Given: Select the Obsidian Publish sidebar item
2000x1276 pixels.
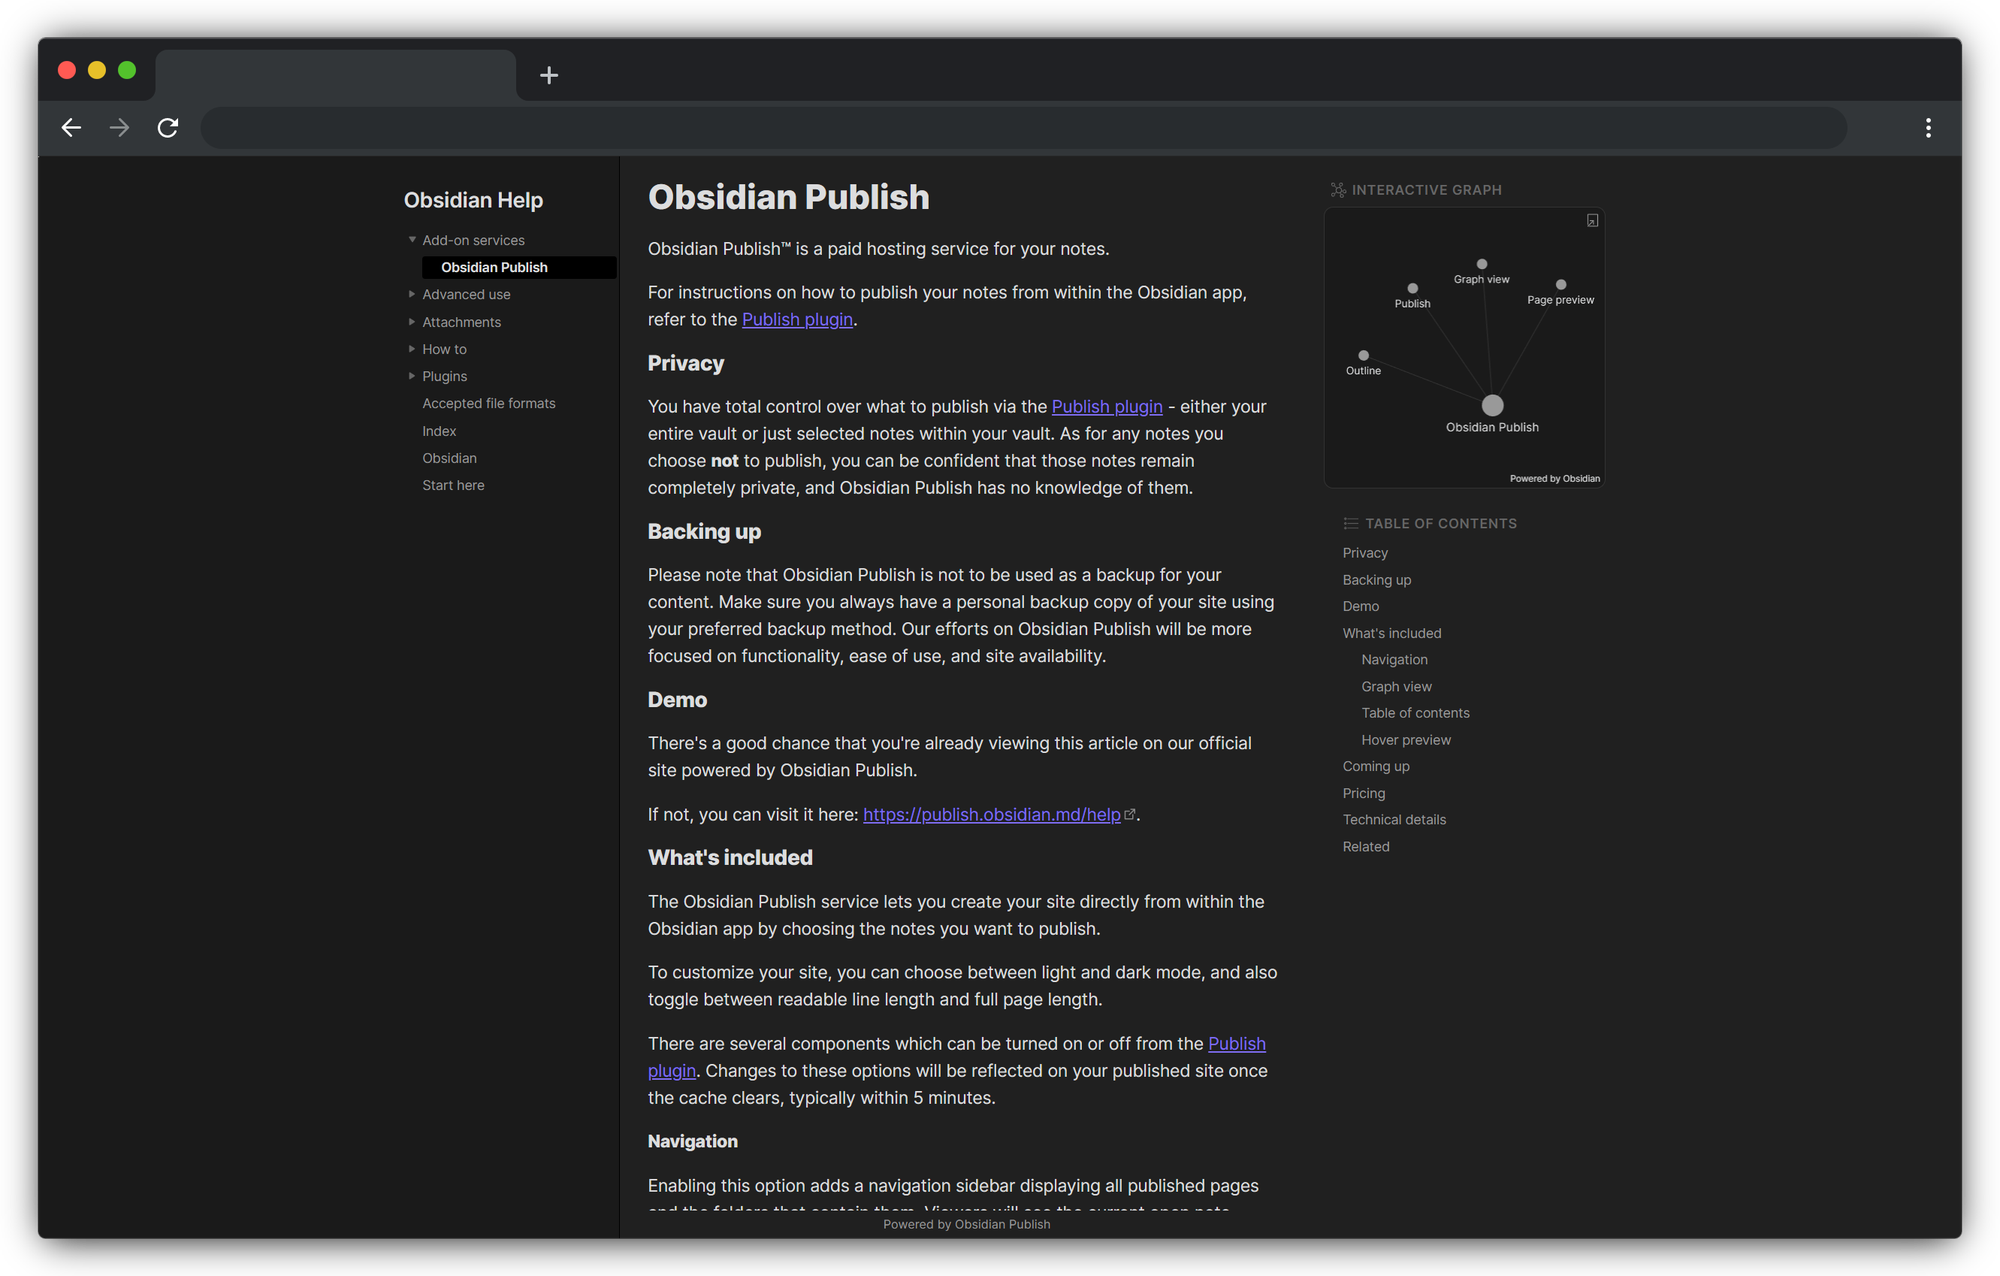Looking at the screenshot, I should (x=491, y=267).
